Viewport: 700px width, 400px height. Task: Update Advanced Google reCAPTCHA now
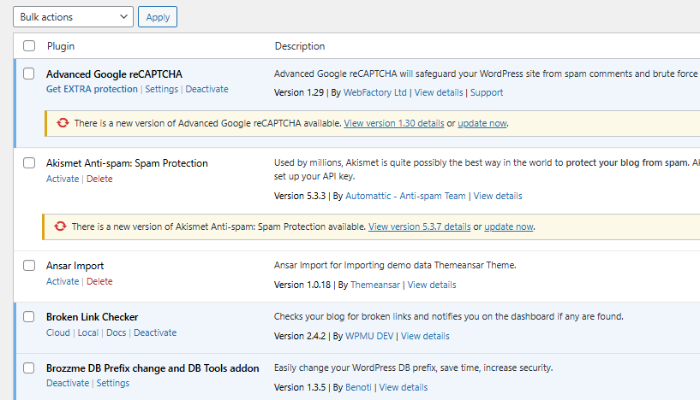pos(482,123)
